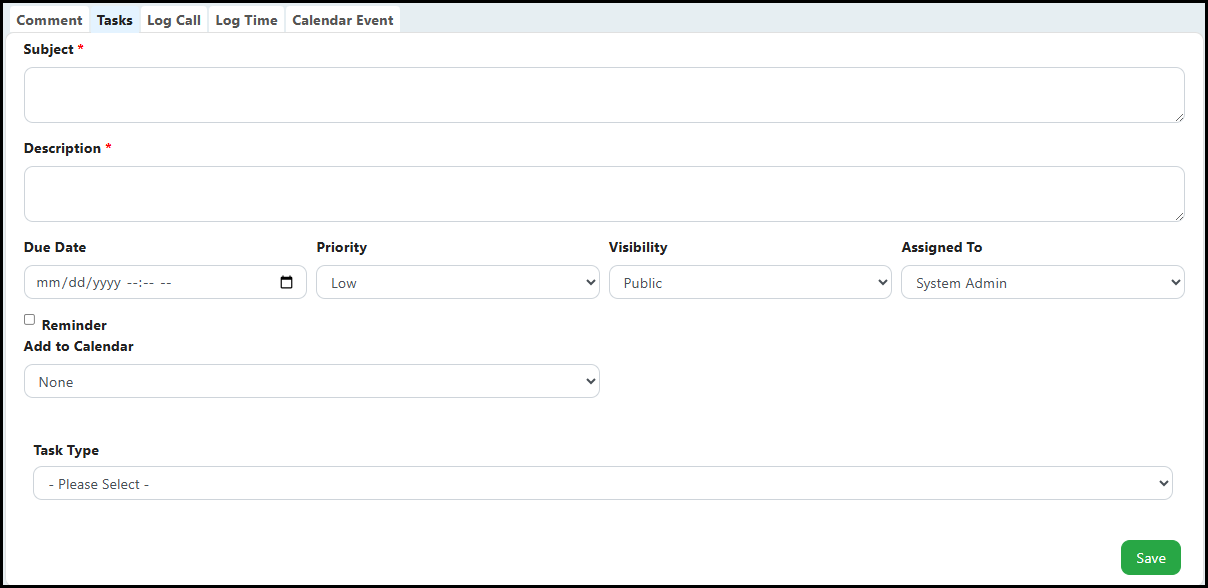Expand the Visibility dropdown set to Public
The width and height of the screenshot is (1208, 588).
click(x=750, y=282)
